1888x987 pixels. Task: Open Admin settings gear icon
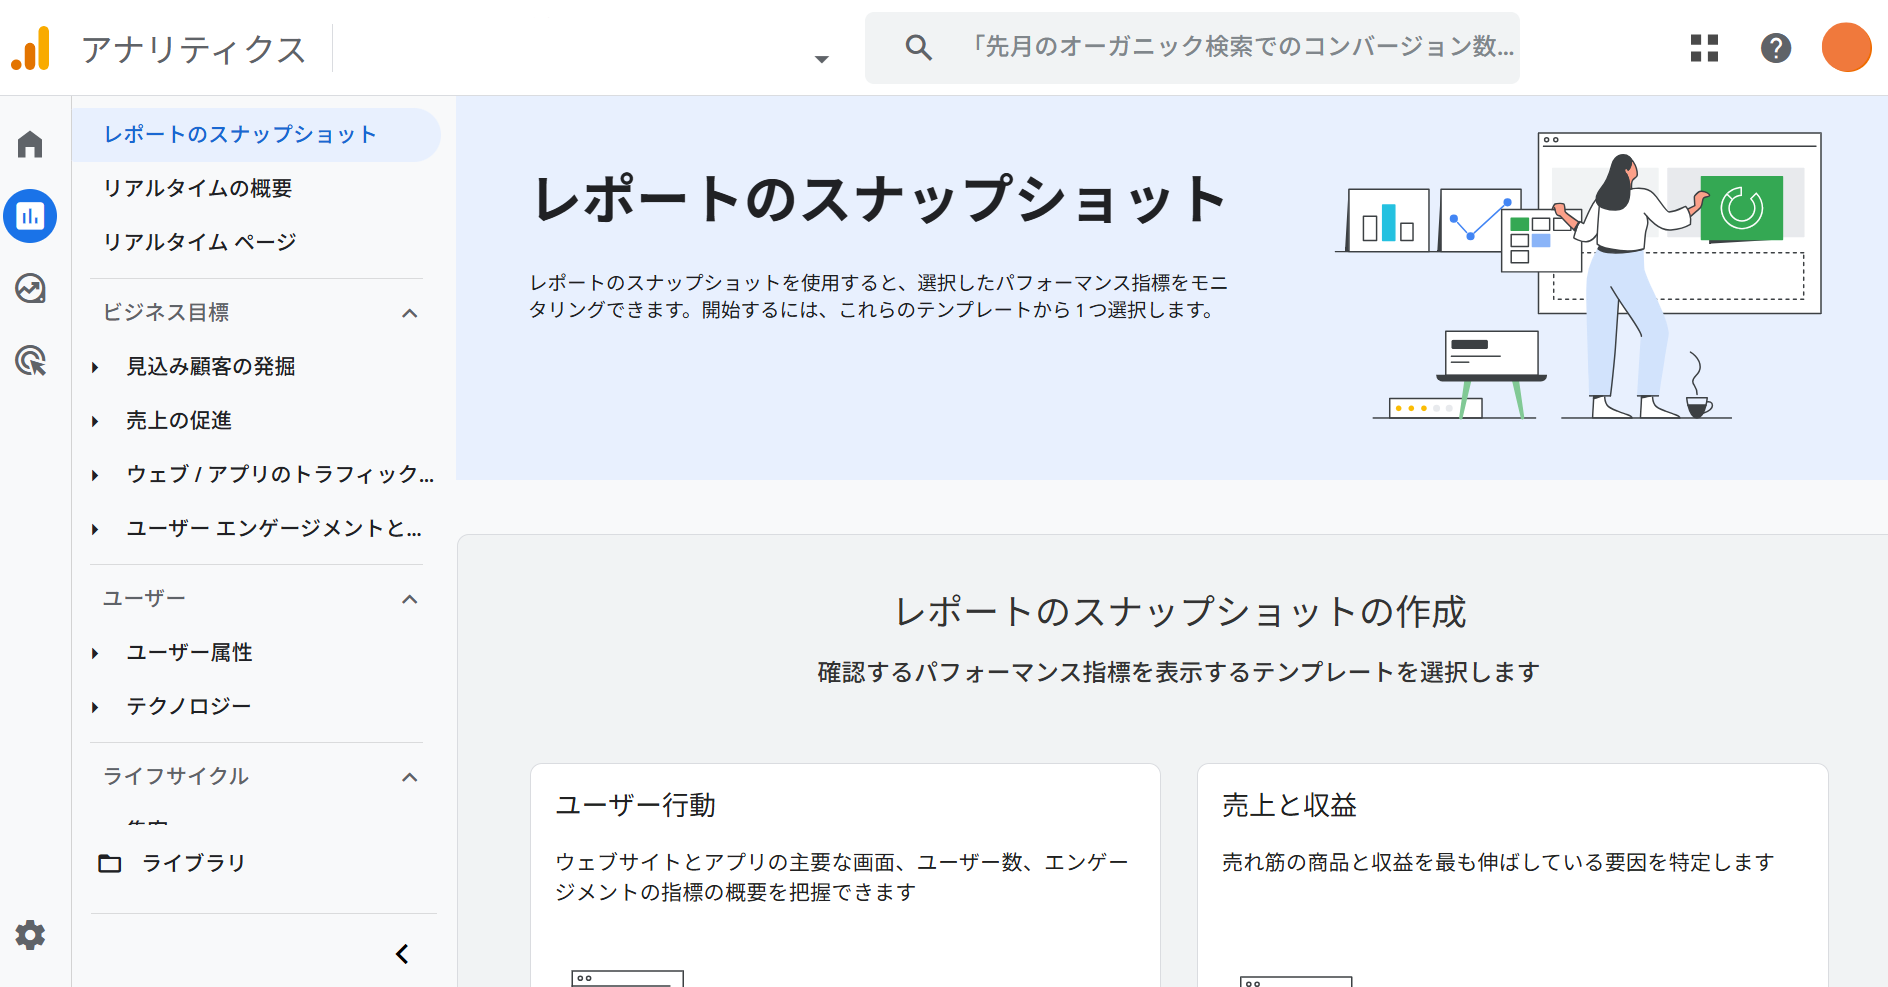[x=30, y=935]
